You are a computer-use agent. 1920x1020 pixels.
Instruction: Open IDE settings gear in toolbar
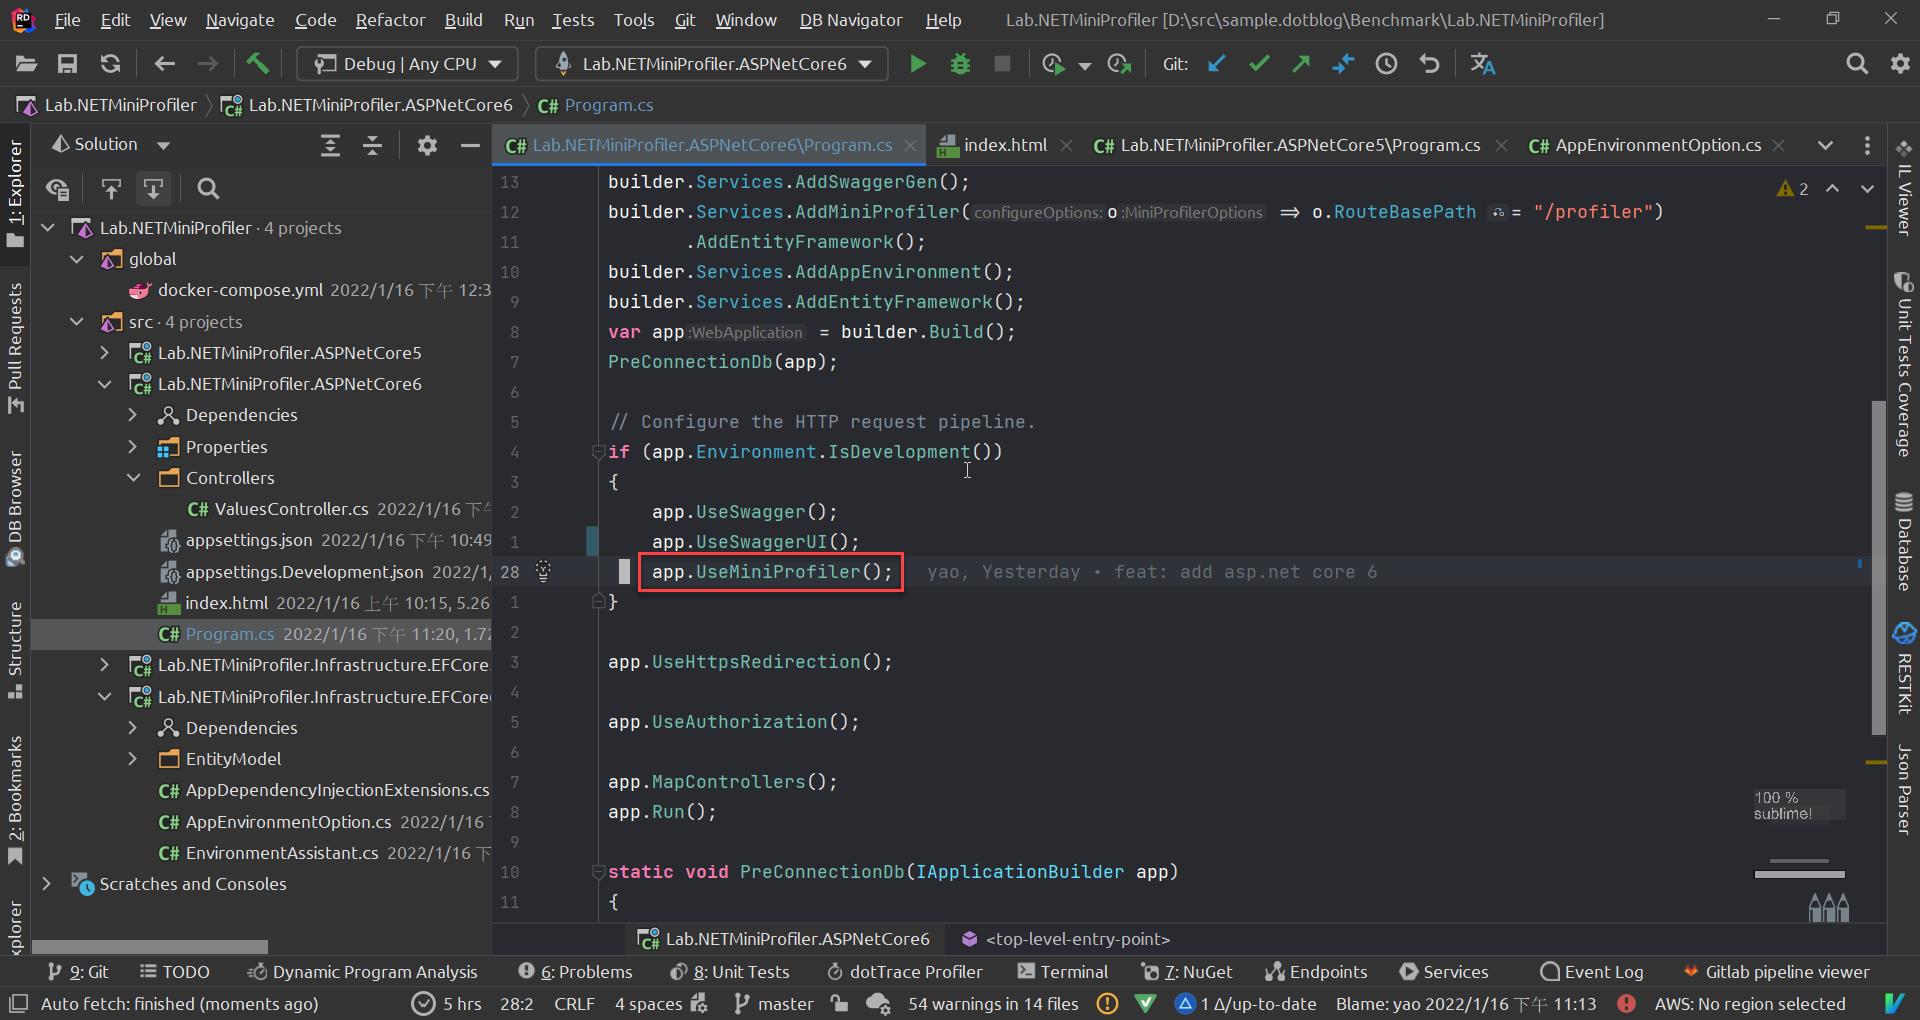click(1900, 64)
